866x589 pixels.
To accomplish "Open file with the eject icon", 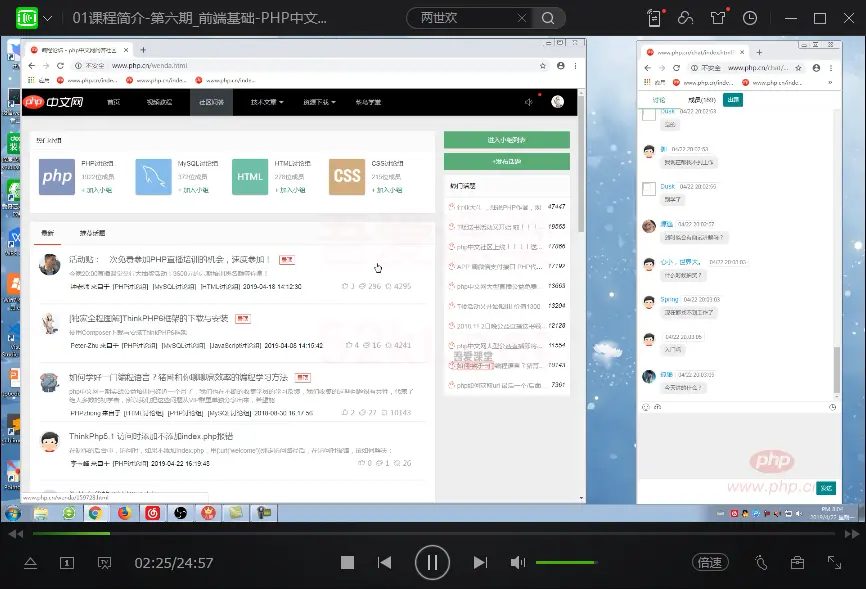I will 30,563.
